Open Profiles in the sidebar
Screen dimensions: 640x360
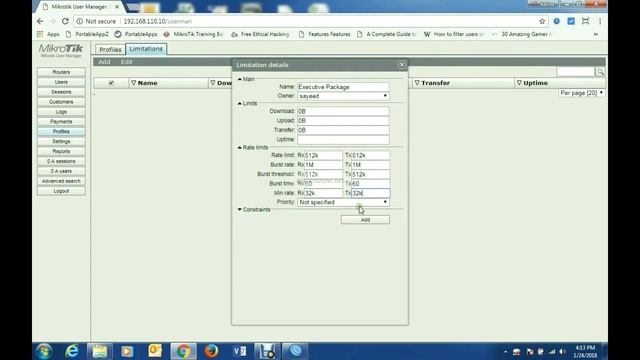(61, 131)
